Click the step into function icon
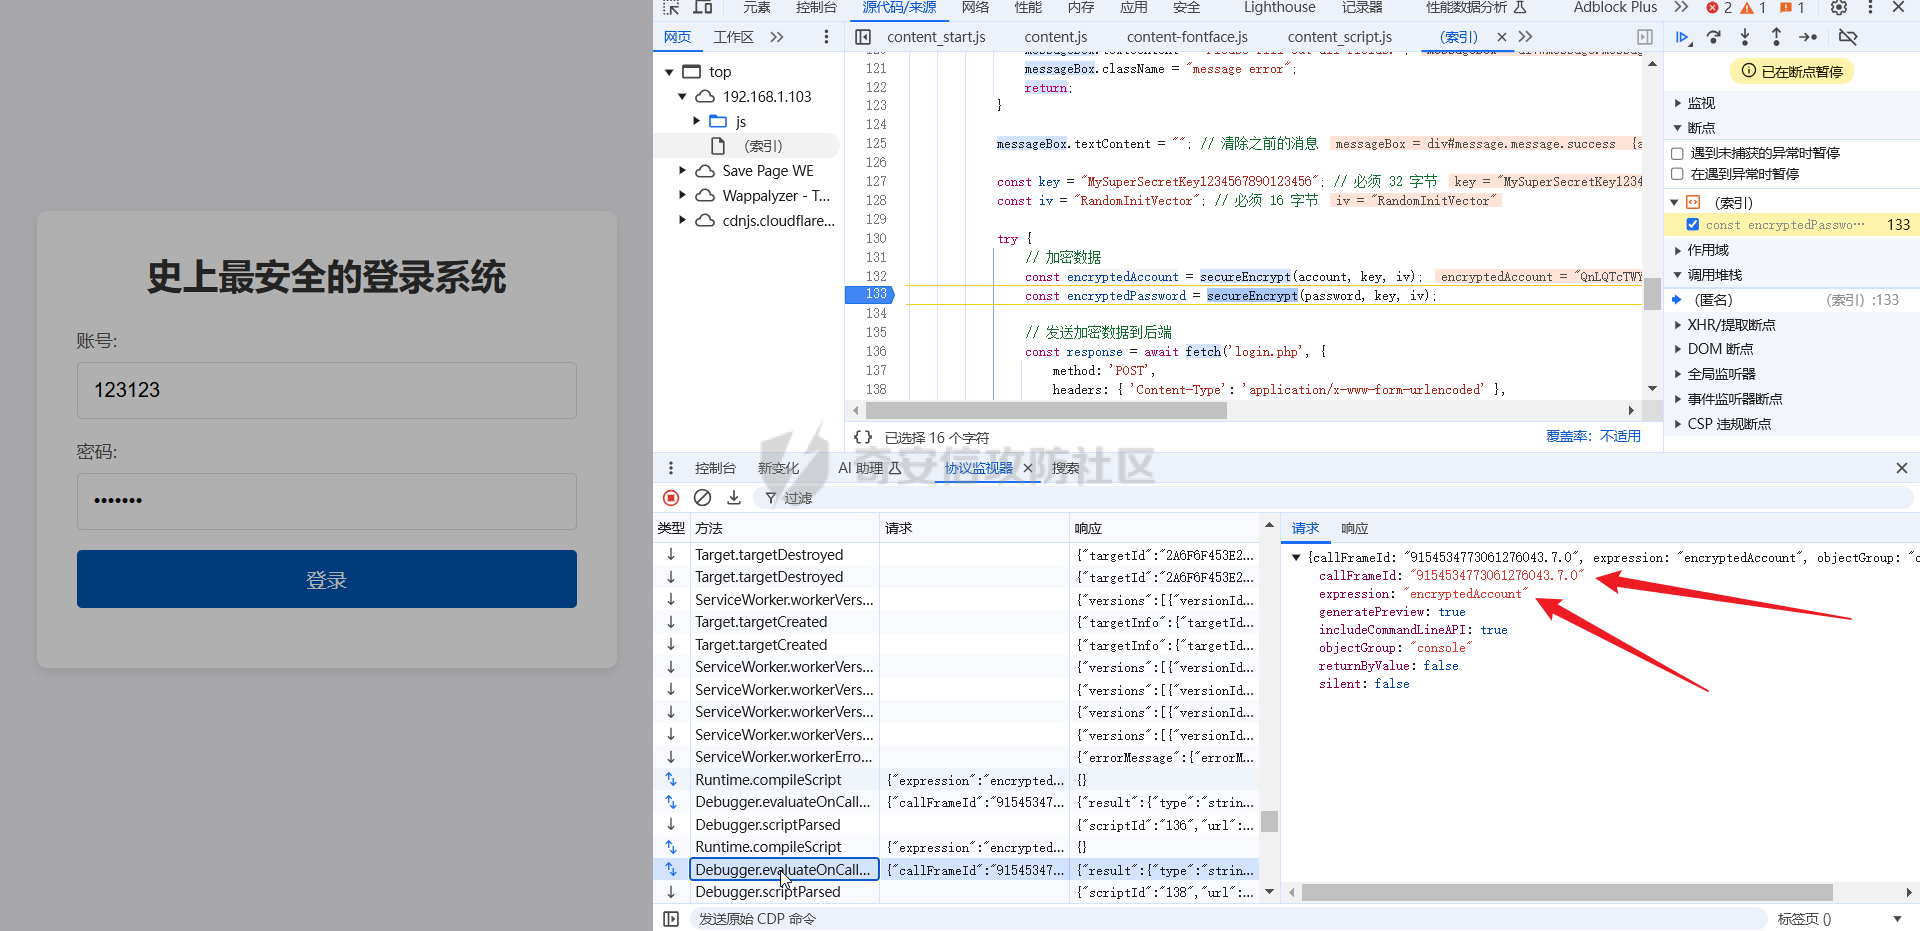The height and width of the screenshot is (931, 1920). click(1745, 37)
